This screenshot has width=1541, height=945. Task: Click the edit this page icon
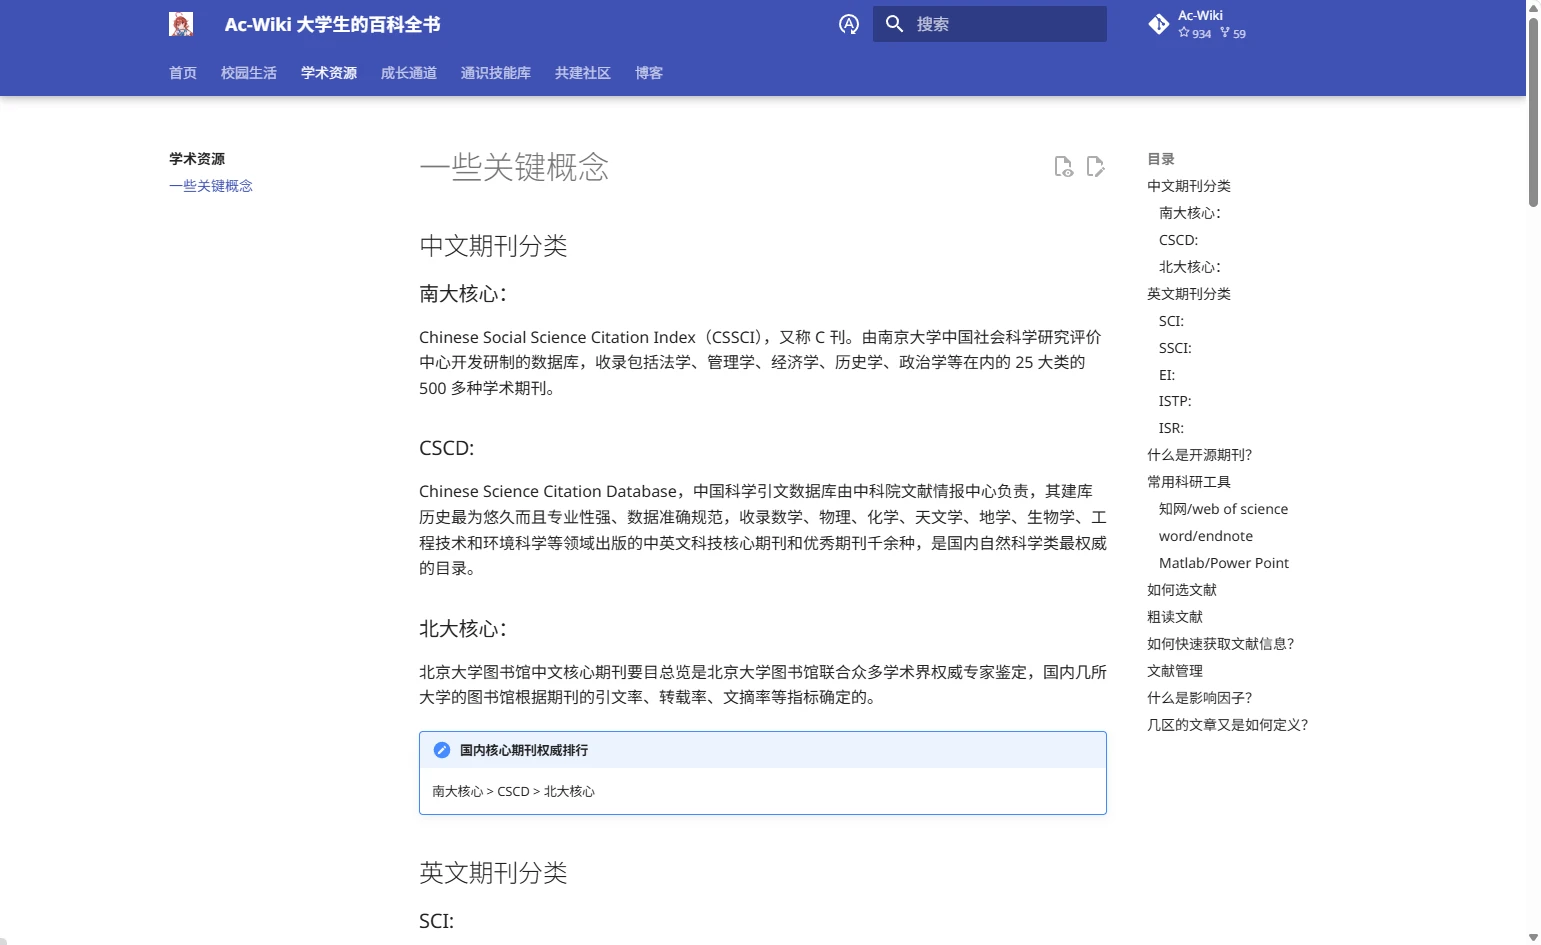1096,167
